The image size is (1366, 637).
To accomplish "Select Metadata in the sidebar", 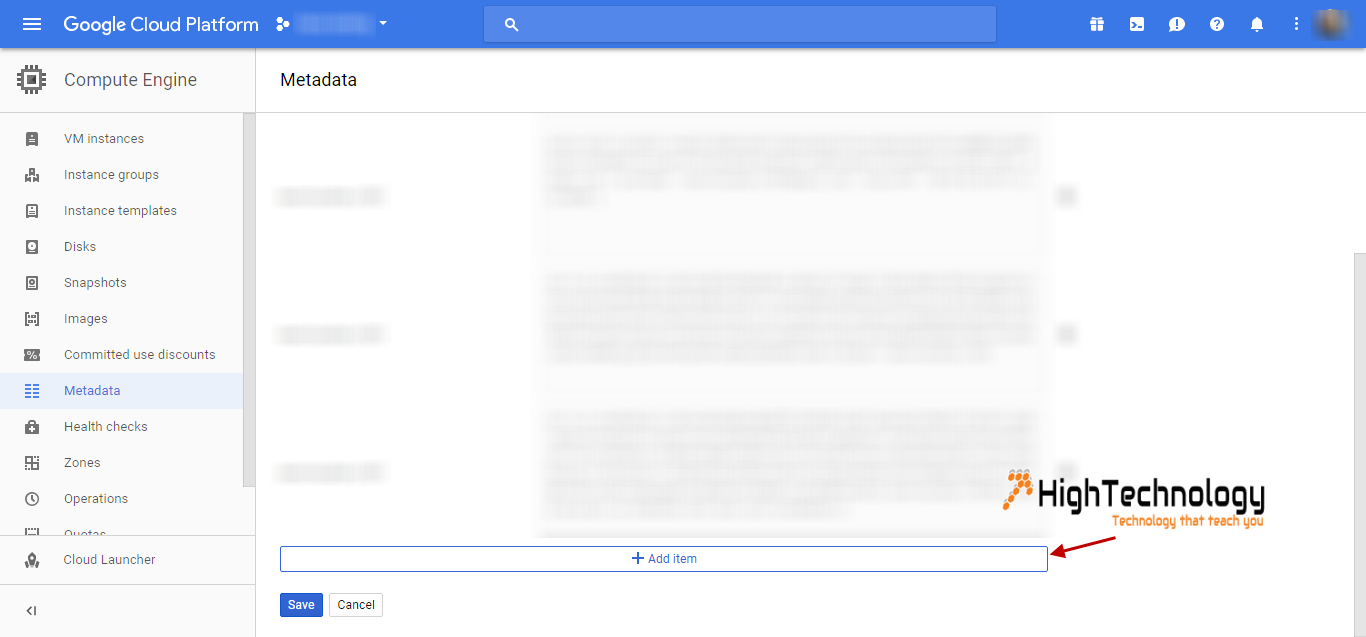I will (x=121, y=391).
